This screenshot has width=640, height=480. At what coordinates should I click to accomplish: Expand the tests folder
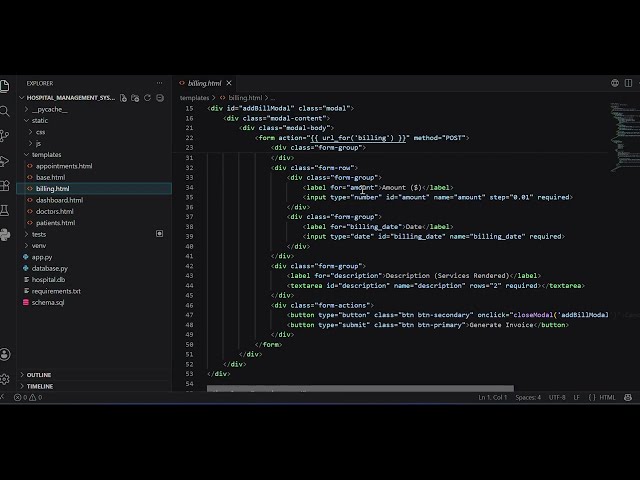39,234
